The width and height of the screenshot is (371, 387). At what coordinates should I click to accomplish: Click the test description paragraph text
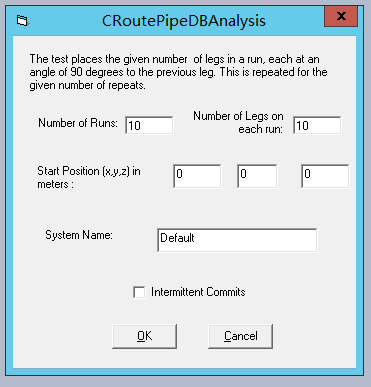pos(178,72)
